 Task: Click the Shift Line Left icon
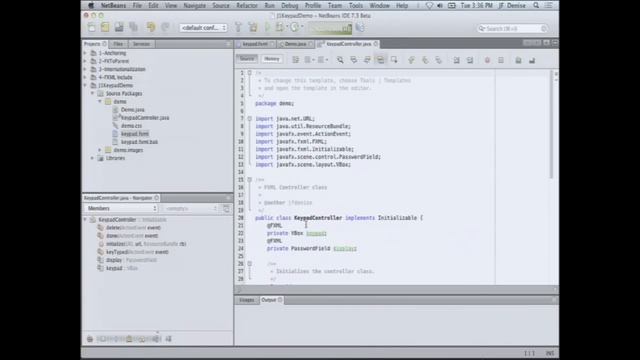click(456, 60)
